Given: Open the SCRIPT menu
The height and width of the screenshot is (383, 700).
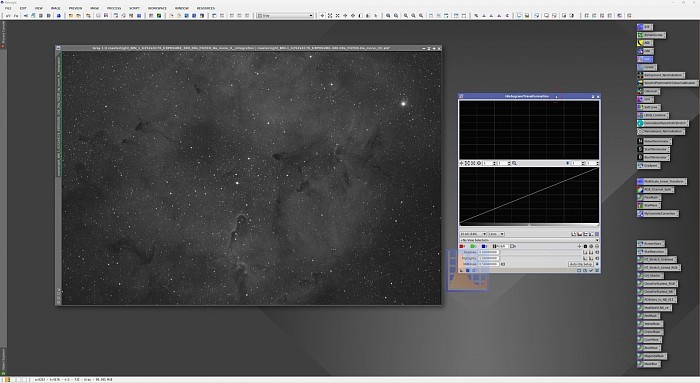Looking at the screenshot, I should click(134, 8).
